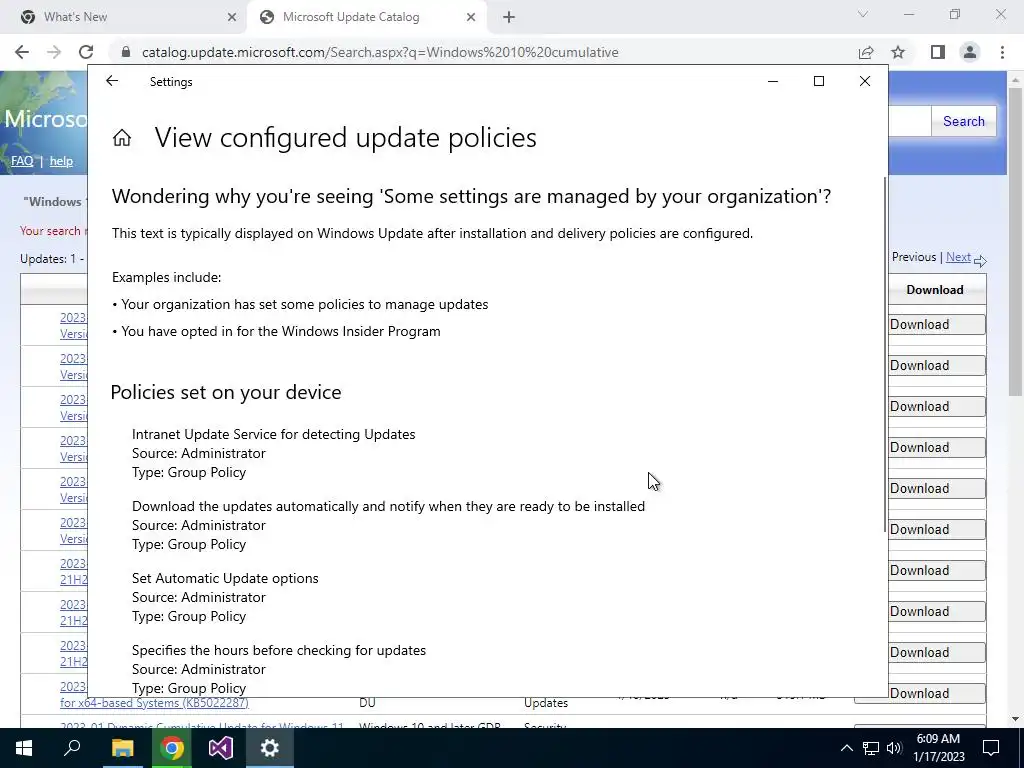Open Windows Start menu
The image size is (1024, 768).
pyautogui.click(x=24, y=748)
